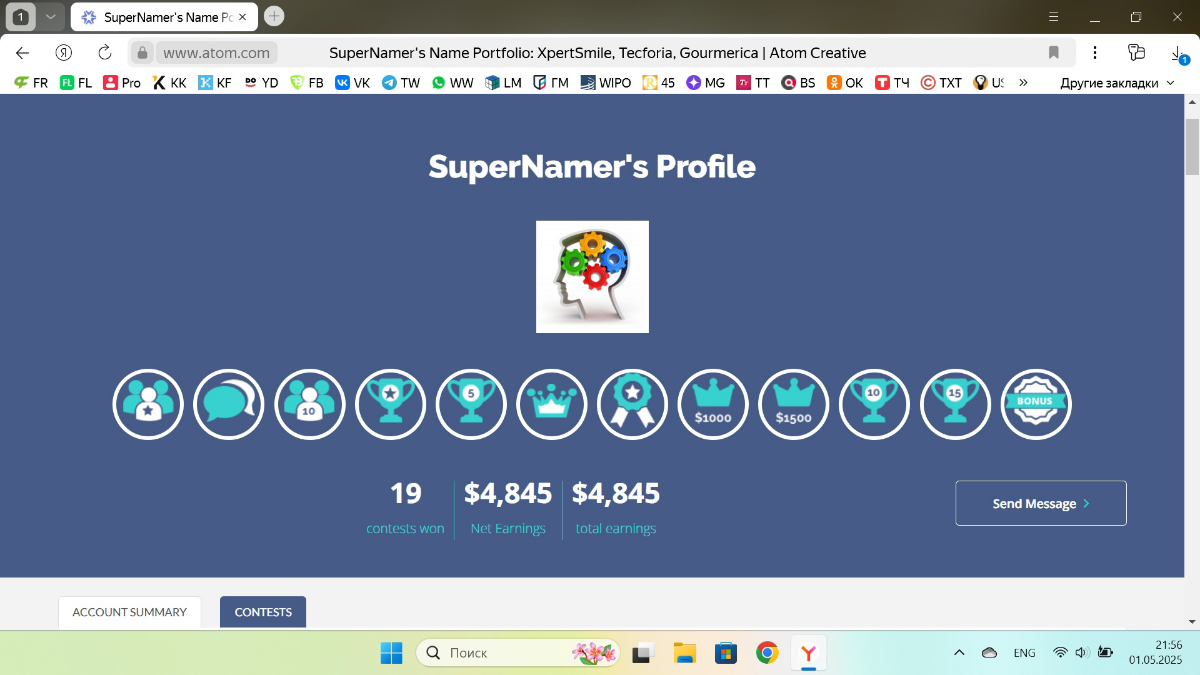Click the BONUS ribbon badge

(x=1036, y=404)
